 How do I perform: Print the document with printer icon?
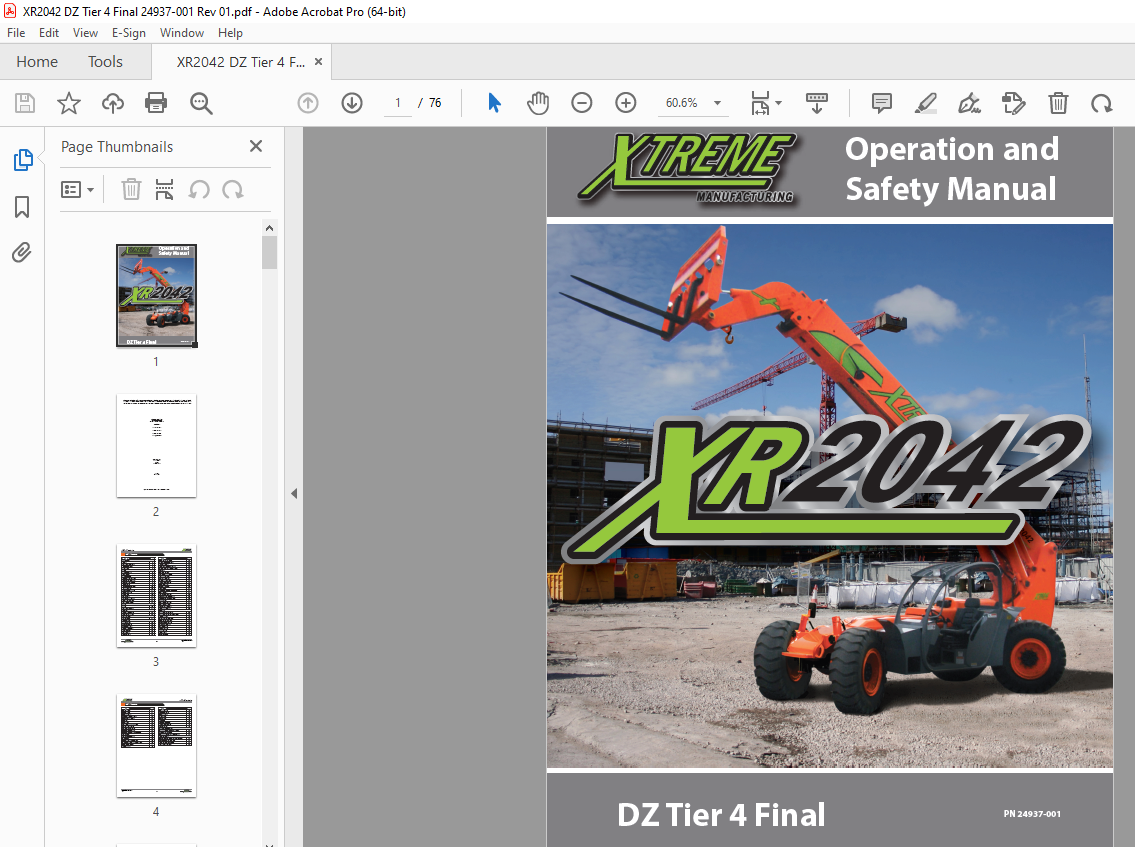click(x=156, y=103)
